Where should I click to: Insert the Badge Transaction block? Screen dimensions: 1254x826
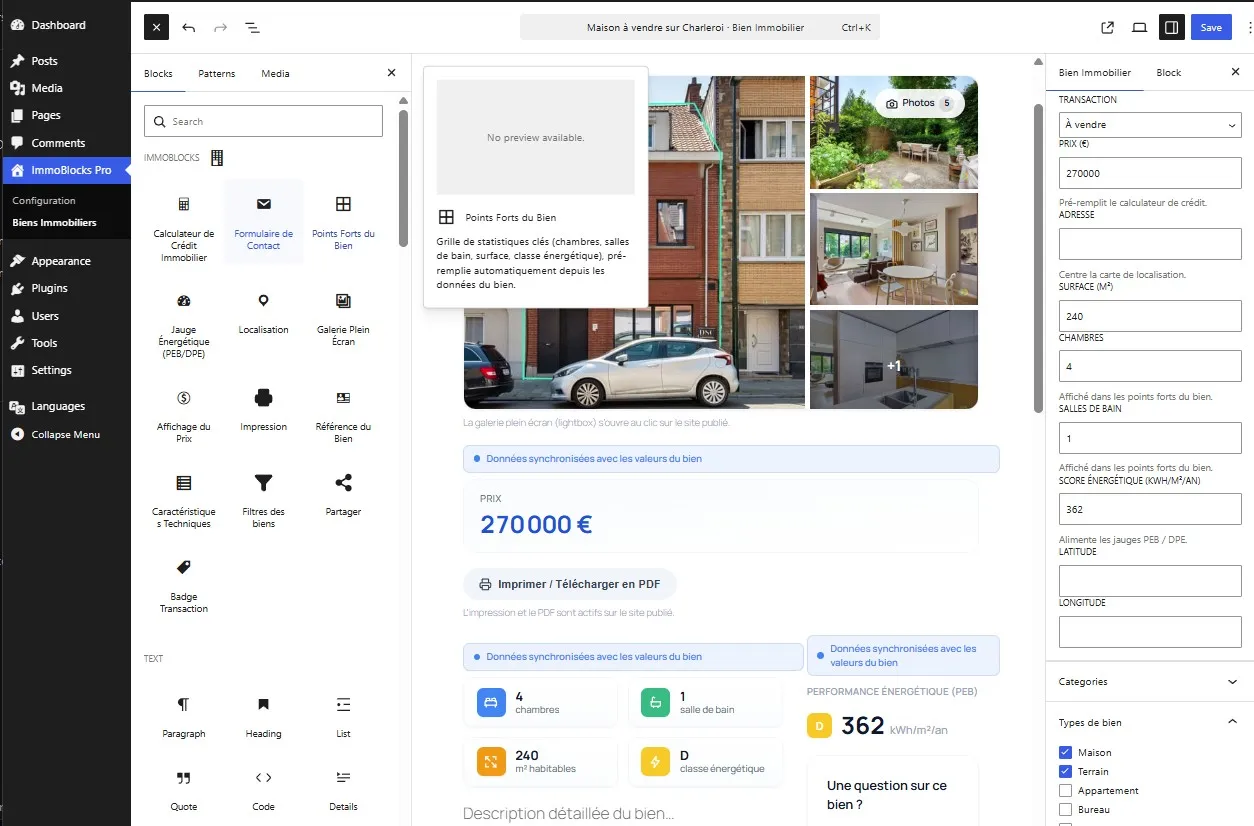(x=184, y=586)
